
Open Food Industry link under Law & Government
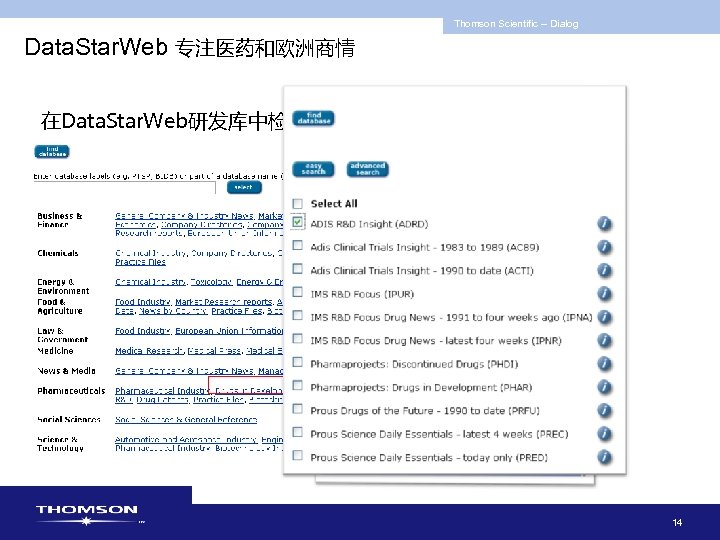[x=143, y=331]
